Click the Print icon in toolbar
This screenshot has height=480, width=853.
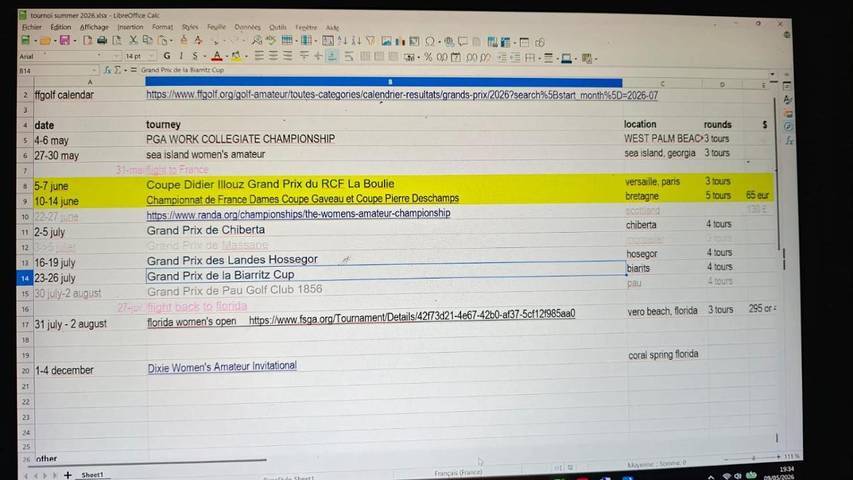click(102, 41)
